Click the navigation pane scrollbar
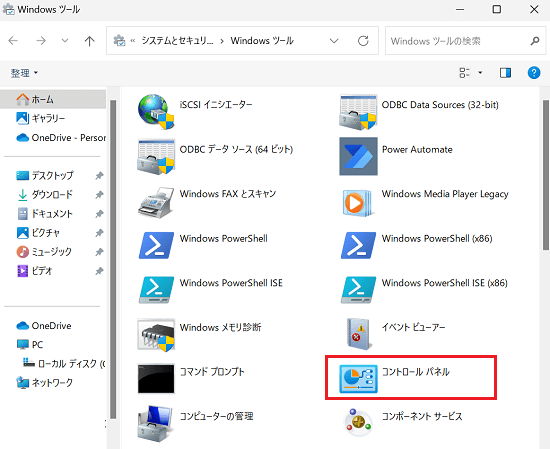Screen dimensions: 550x449 pos(113,259)
